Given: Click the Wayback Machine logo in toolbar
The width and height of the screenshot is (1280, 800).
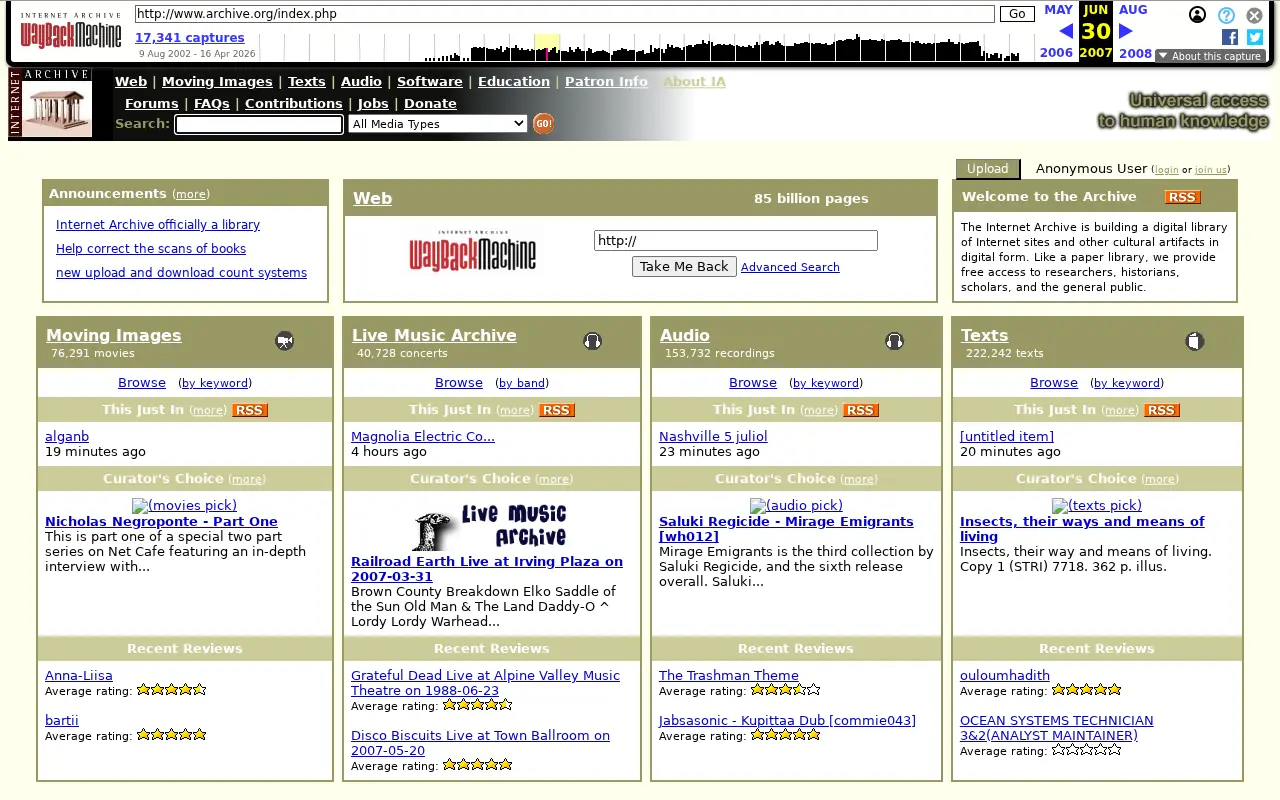Looking at the screenshot, I should [71, 30].
